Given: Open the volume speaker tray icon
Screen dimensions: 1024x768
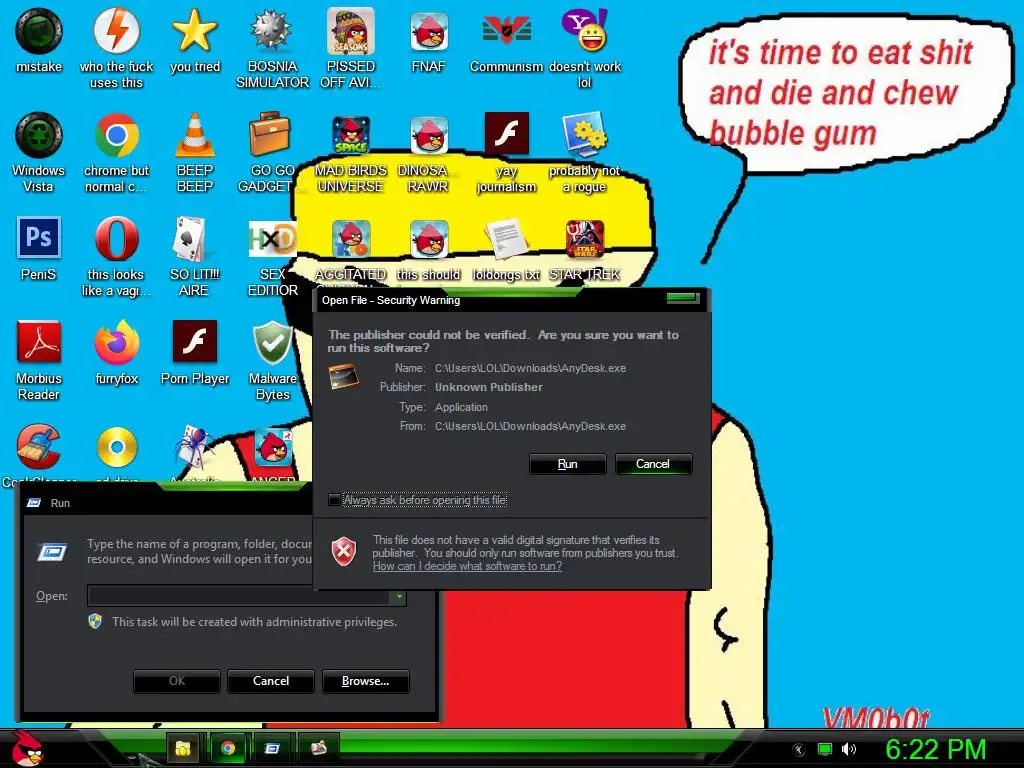Looking at the screenshot, I should point(849,749).
